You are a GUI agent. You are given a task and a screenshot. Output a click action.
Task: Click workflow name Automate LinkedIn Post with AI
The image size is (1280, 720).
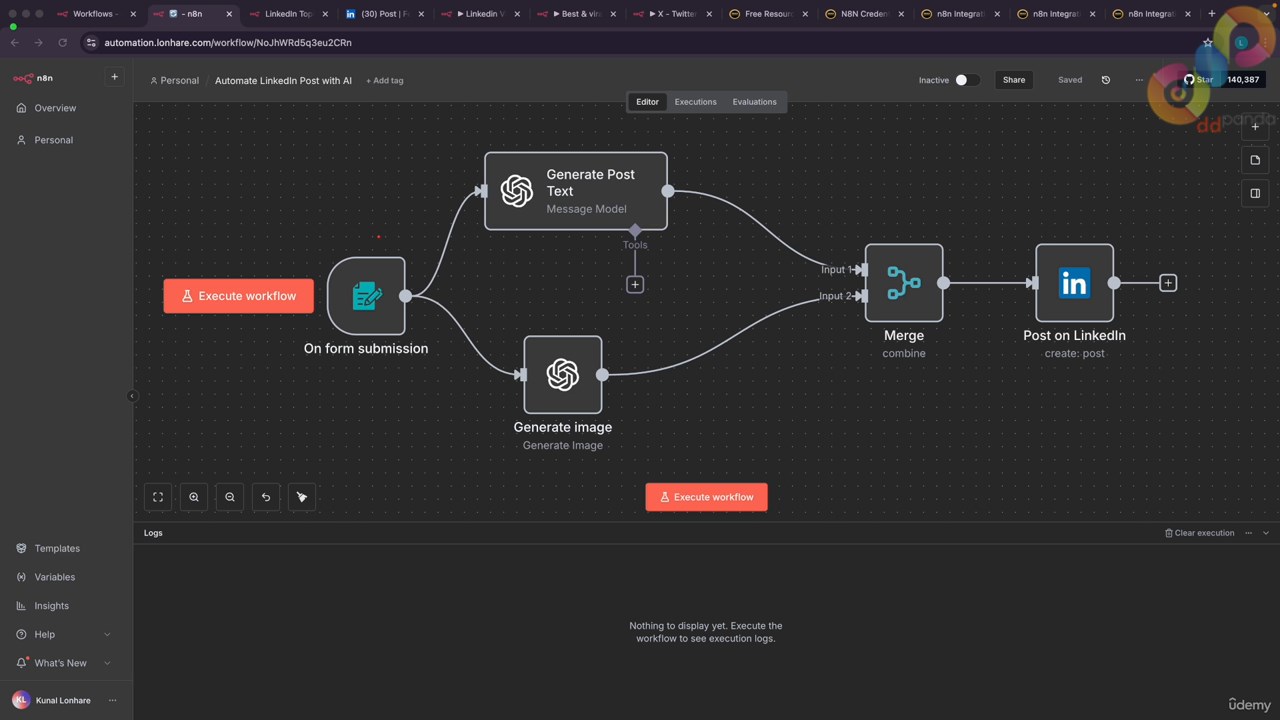point(283,80)
